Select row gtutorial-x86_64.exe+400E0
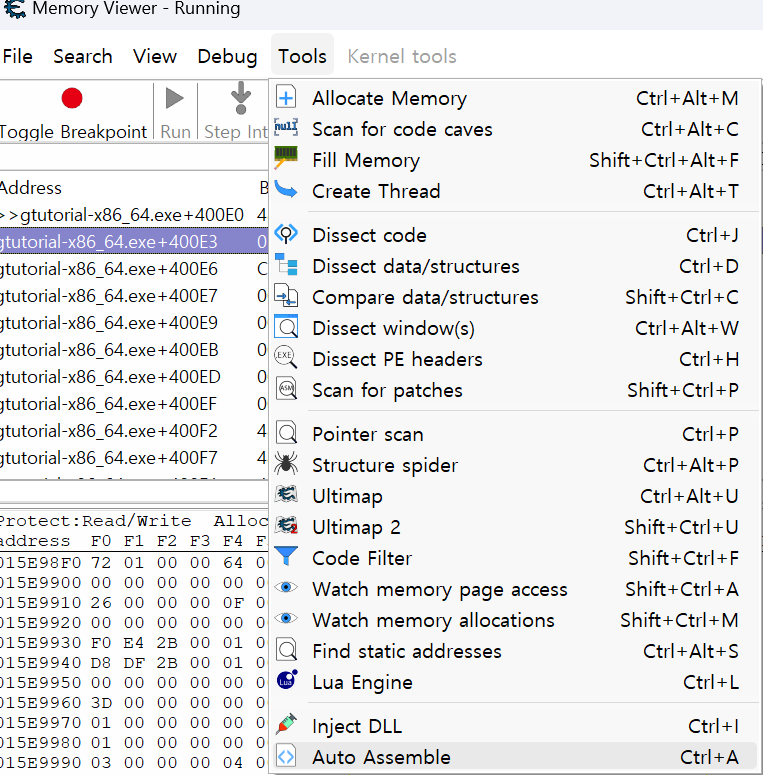The image size is (763, 775). (x=133, y=215)
